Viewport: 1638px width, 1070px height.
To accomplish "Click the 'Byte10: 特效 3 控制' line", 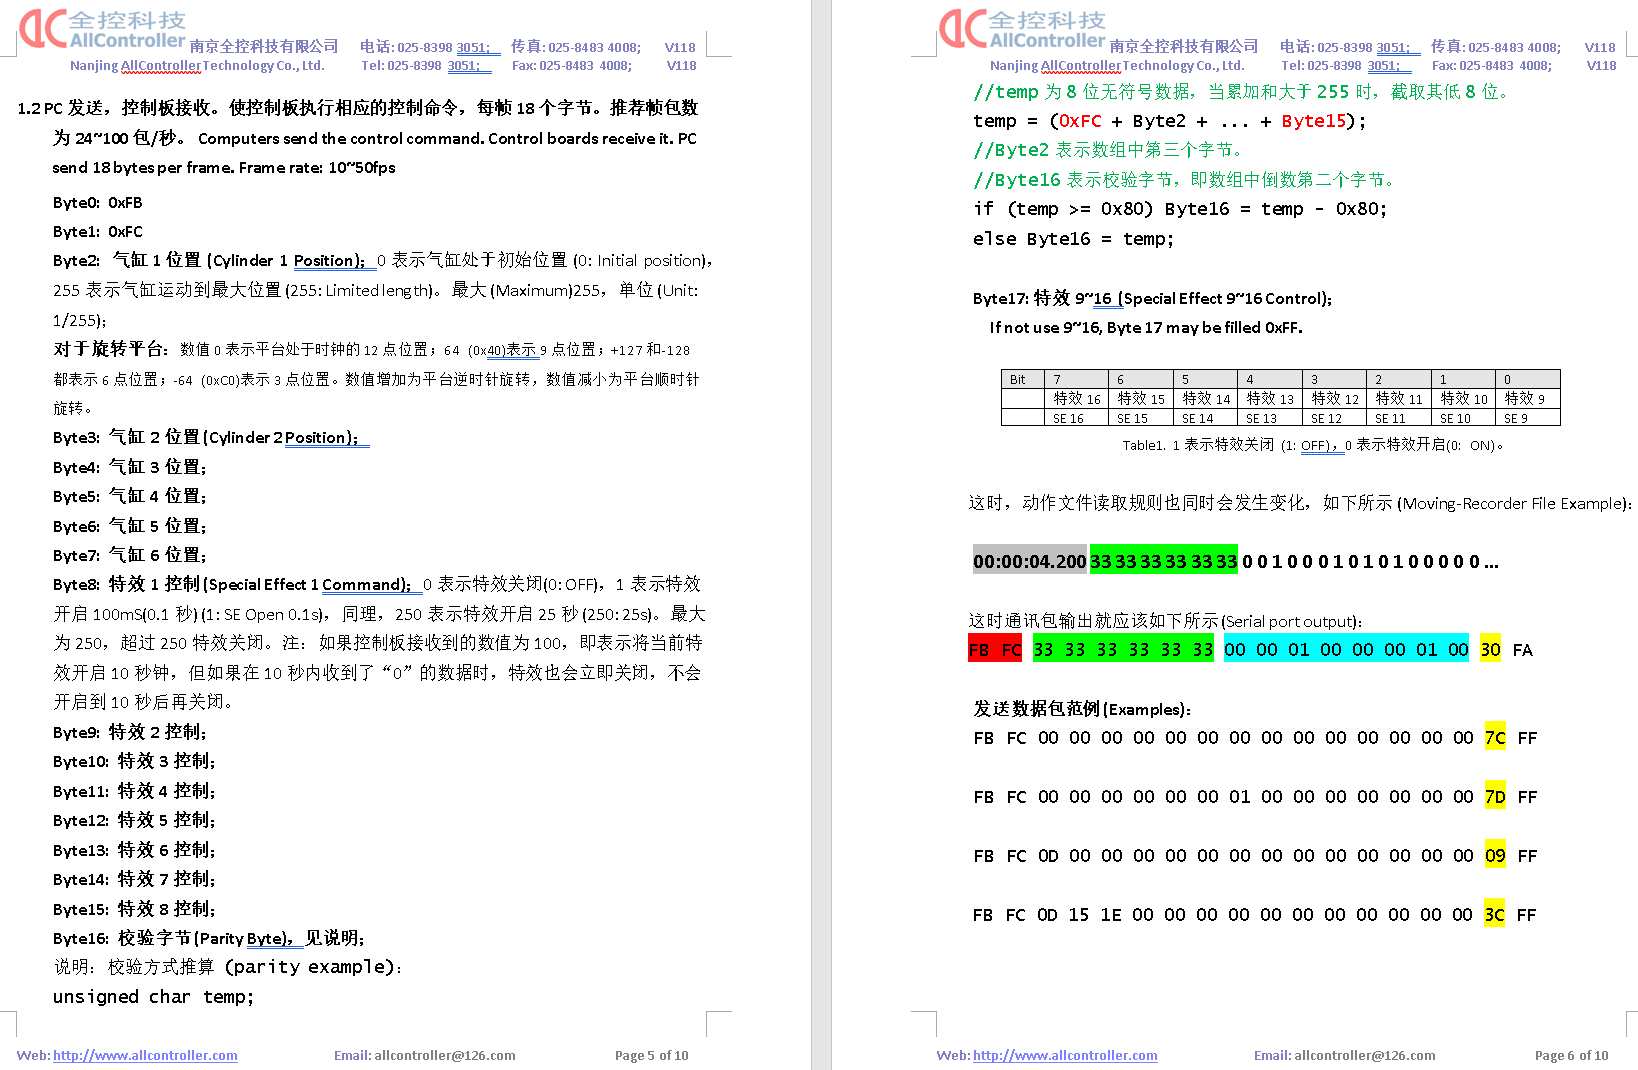I will [x=135, y=761].
